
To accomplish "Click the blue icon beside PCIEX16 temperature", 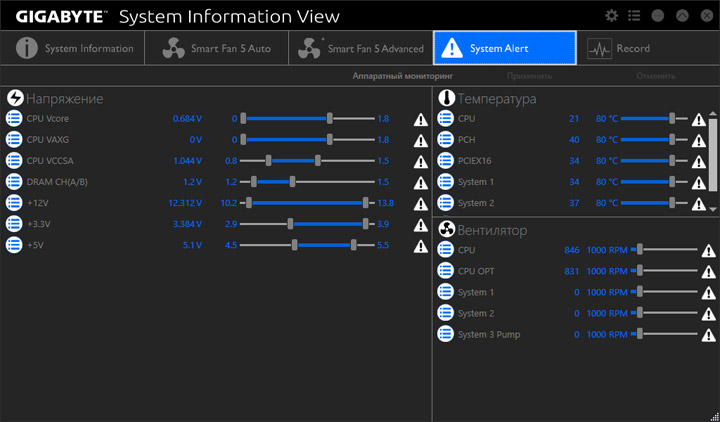I will click(x=446, y=160).
